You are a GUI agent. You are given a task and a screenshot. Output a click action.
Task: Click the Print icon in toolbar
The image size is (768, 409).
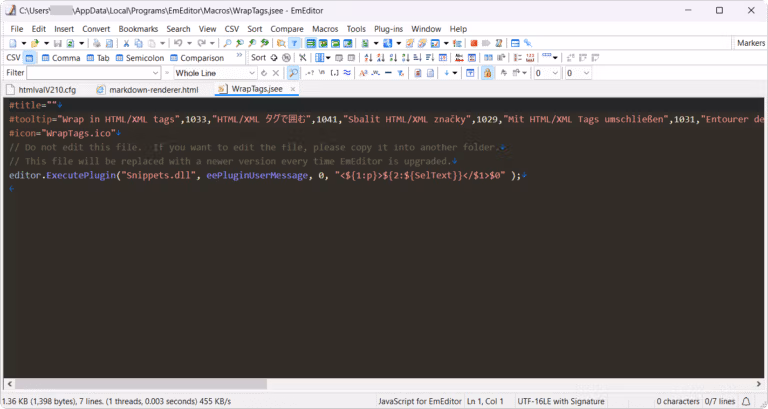point(97,43)
